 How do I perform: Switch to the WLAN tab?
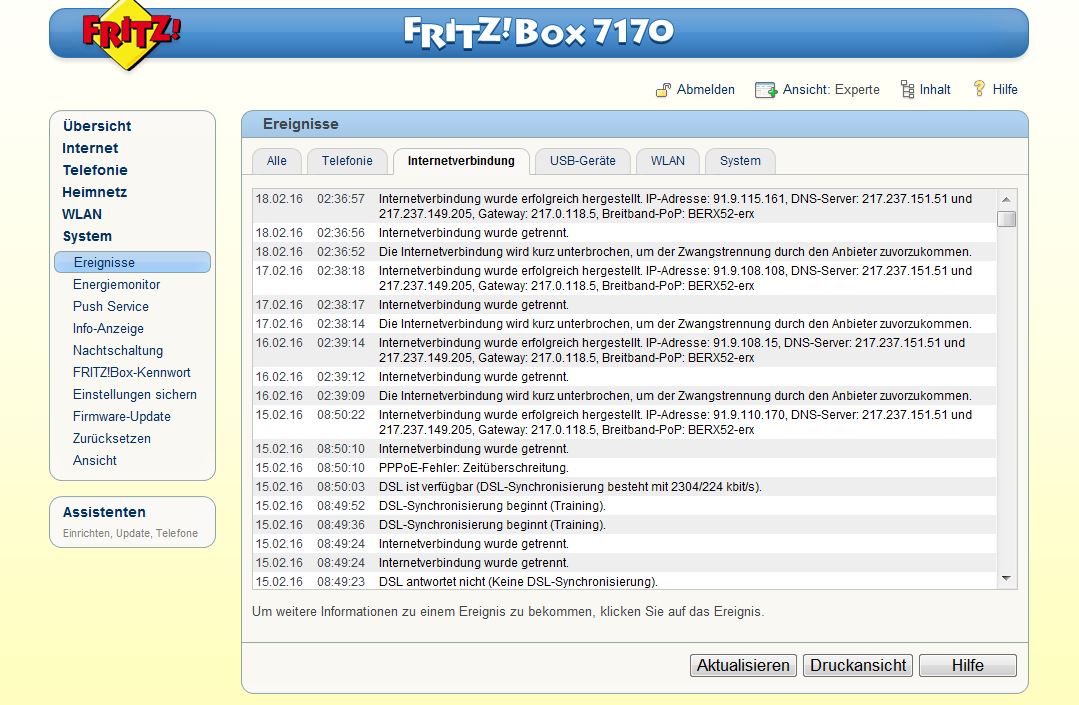(667, 161)
